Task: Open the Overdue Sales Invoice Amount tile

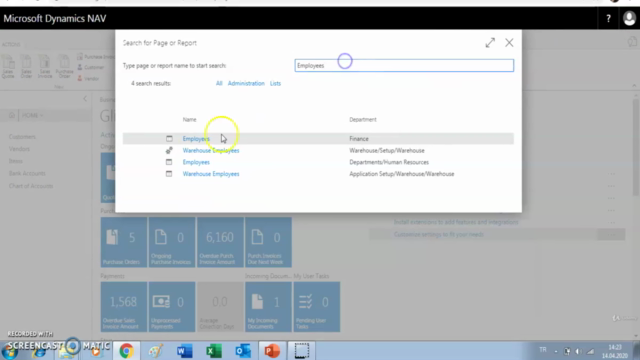Action: (124, 307)
